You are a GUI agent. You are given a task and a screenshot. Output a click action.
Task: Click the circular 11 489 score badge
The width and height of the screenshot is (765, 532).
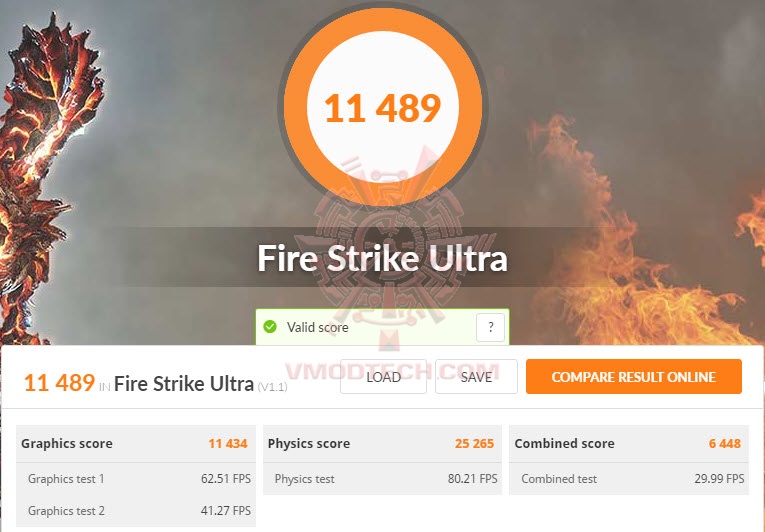(383, 107)
